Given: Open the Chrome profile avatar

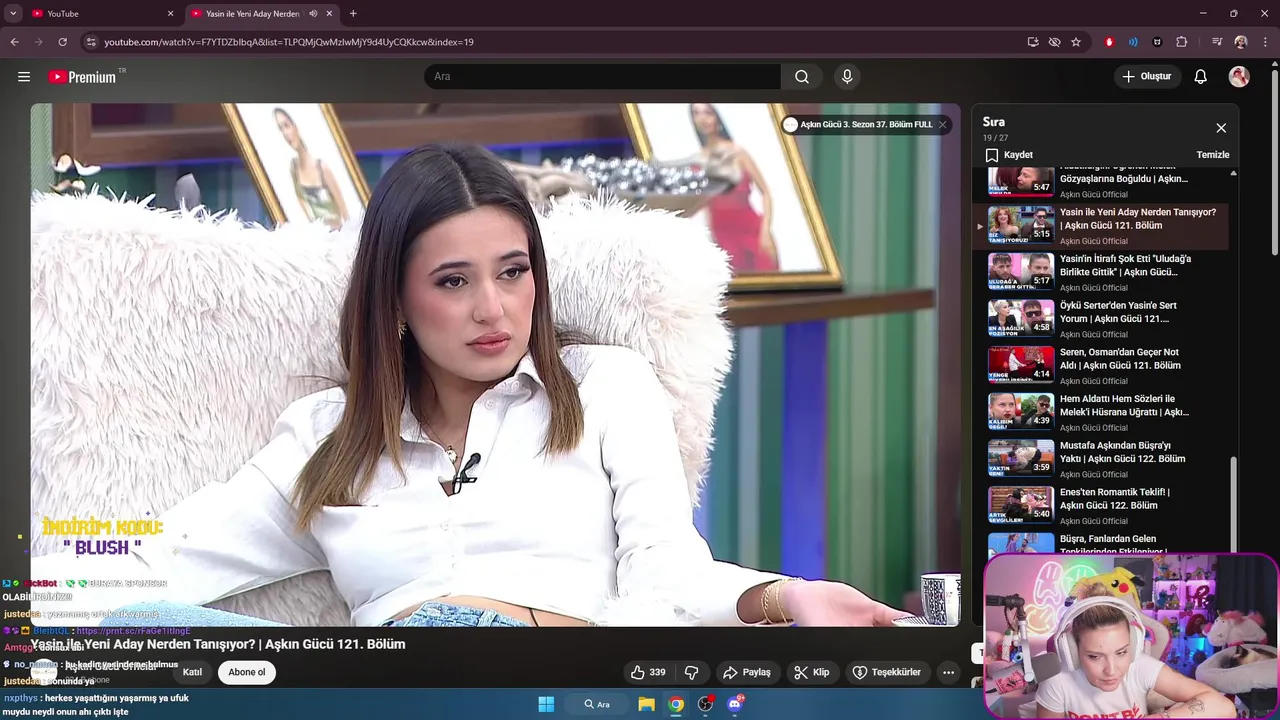Looking at the screenshot, I should [x=1241, y=42].
